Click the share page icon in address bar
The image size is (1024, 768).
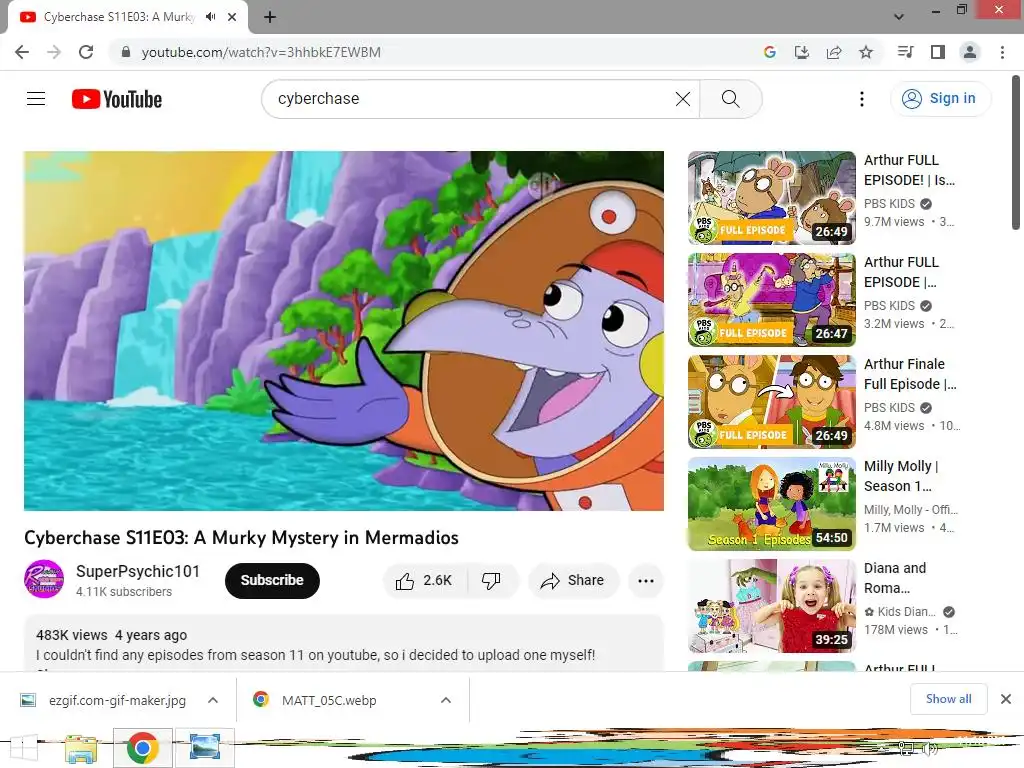(834, 52)
